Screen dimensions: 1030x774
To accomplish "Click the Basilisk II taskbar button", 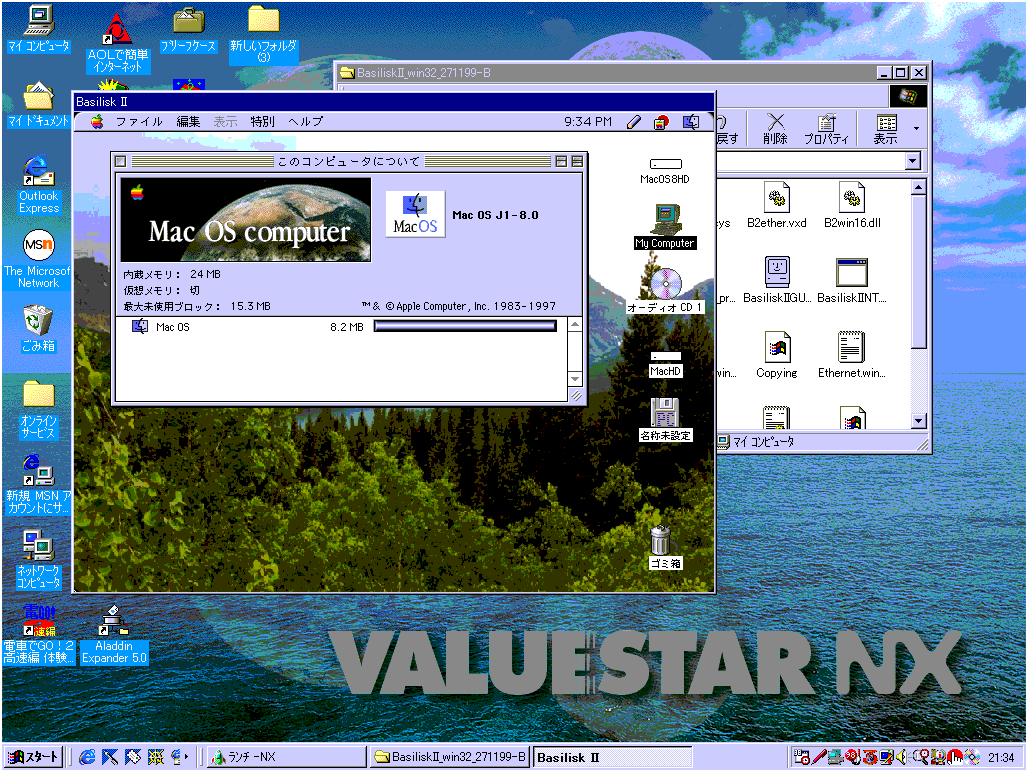I will coord(612,757).
